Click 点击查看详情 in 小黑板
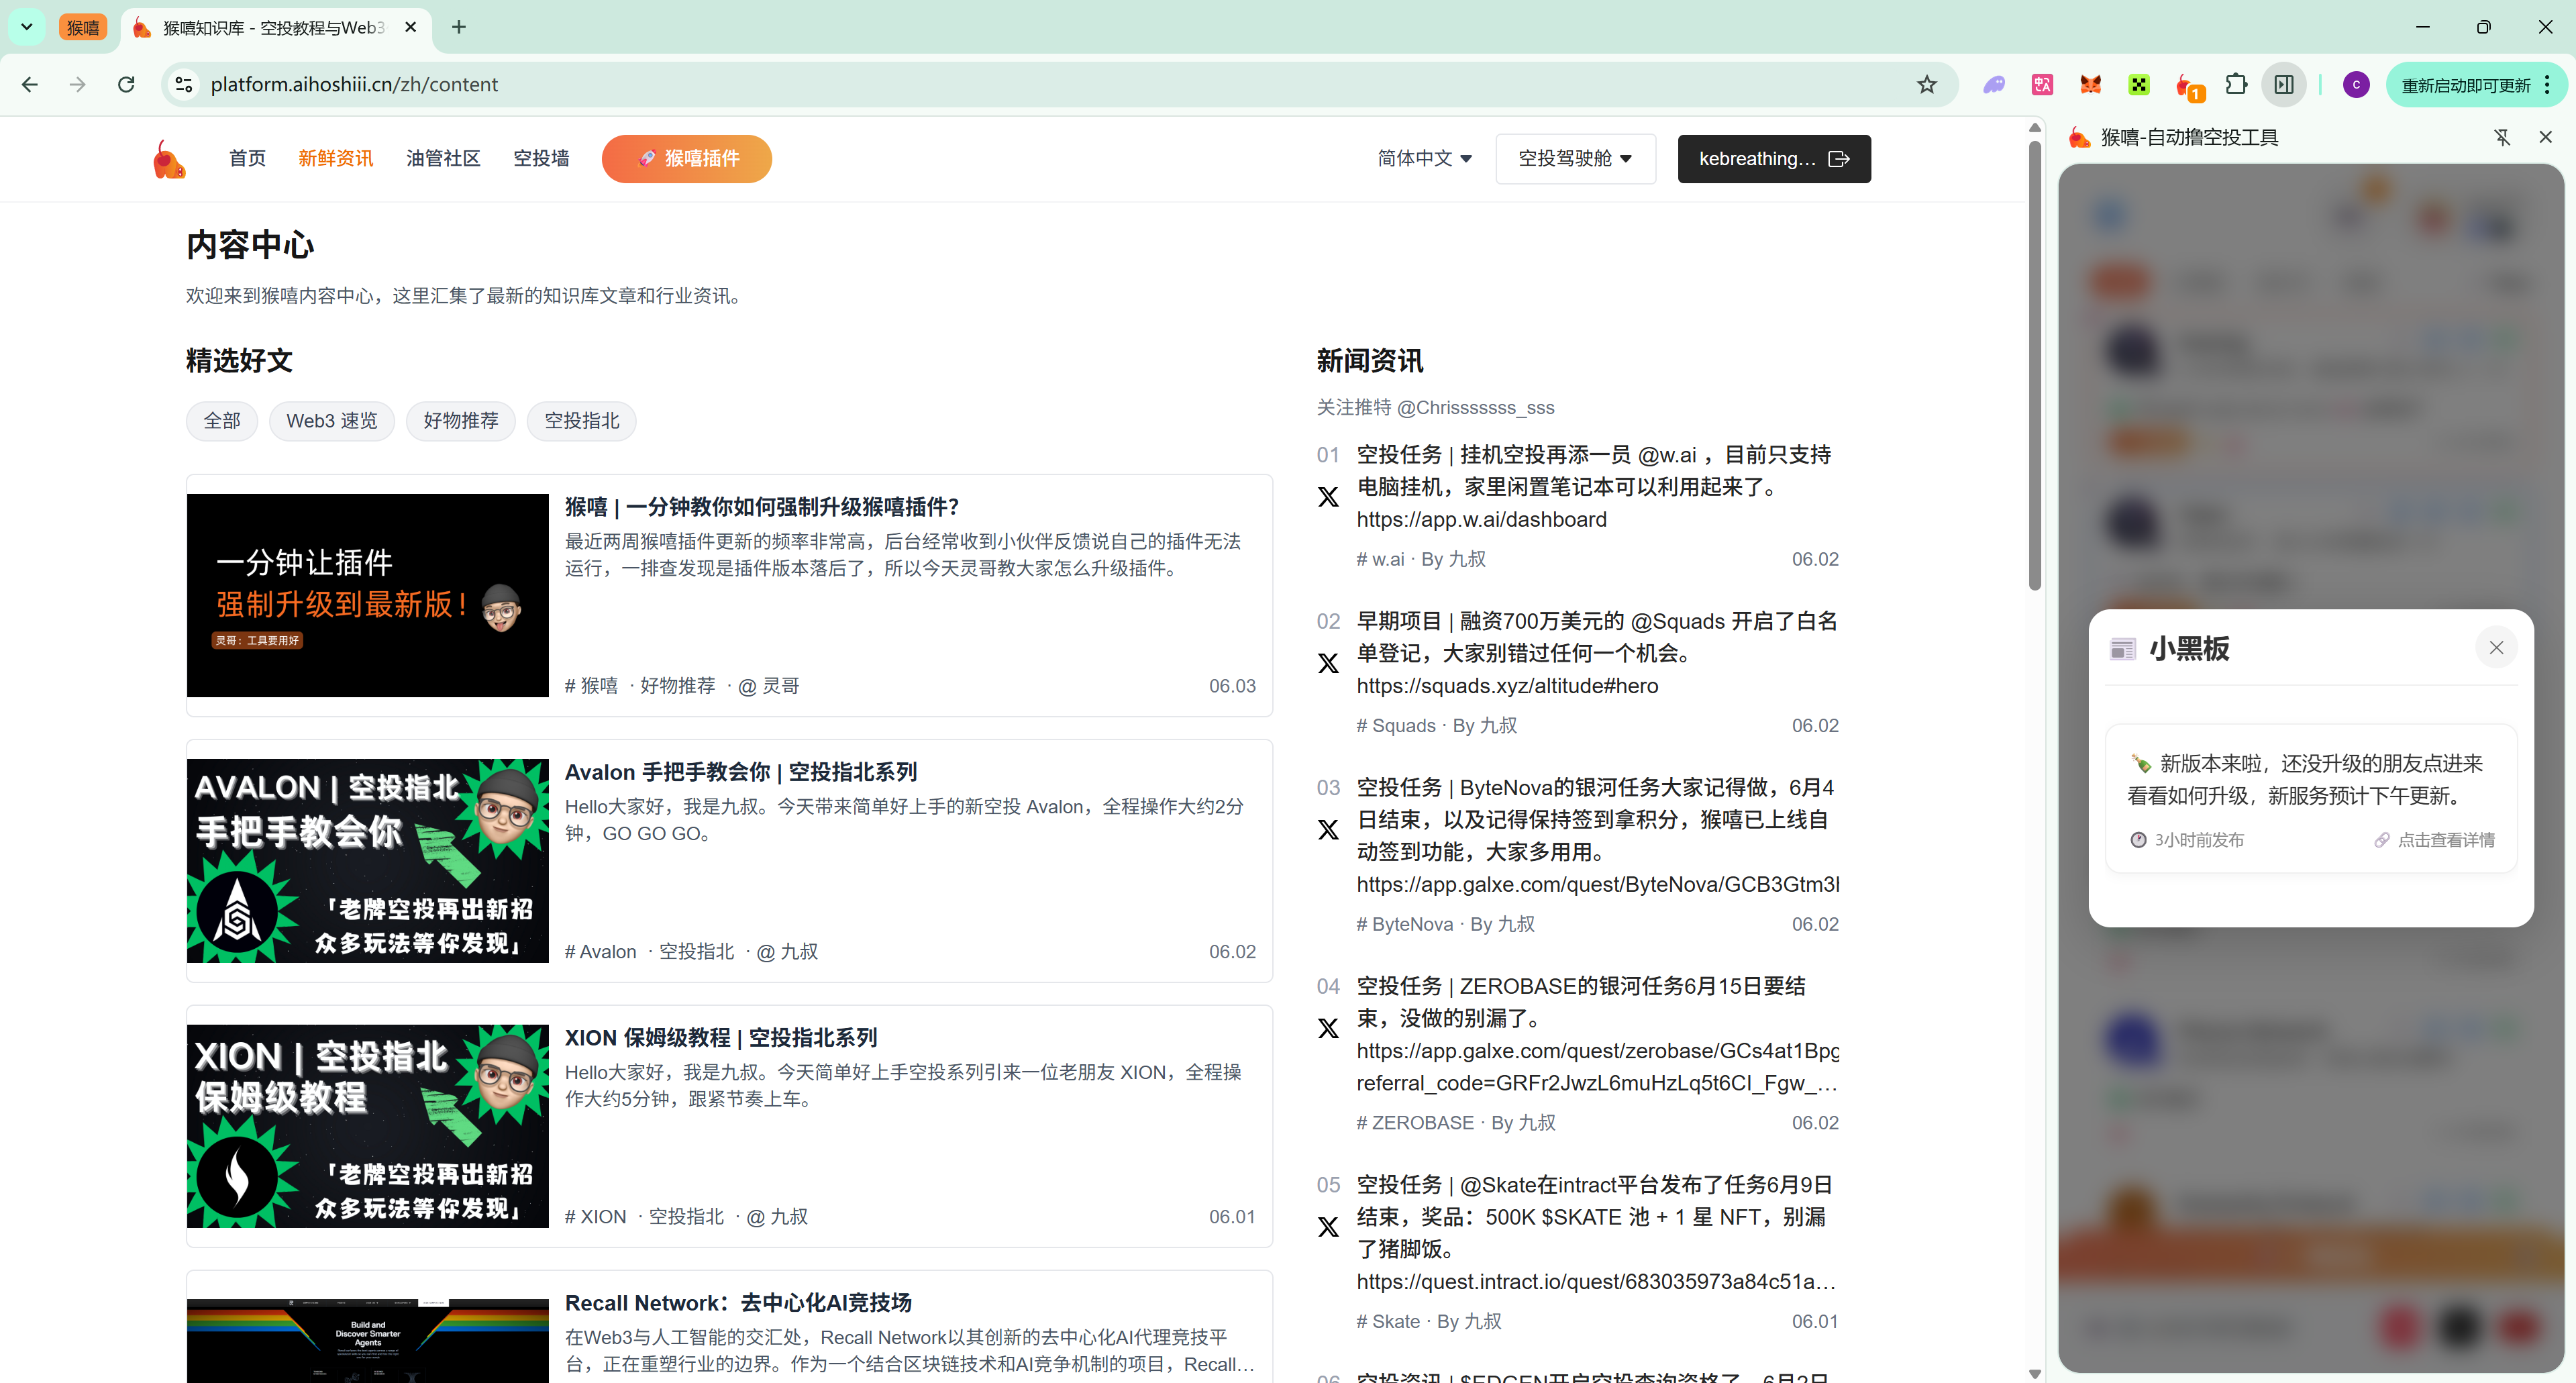 pyautogui.click(x=2435, y=840)
